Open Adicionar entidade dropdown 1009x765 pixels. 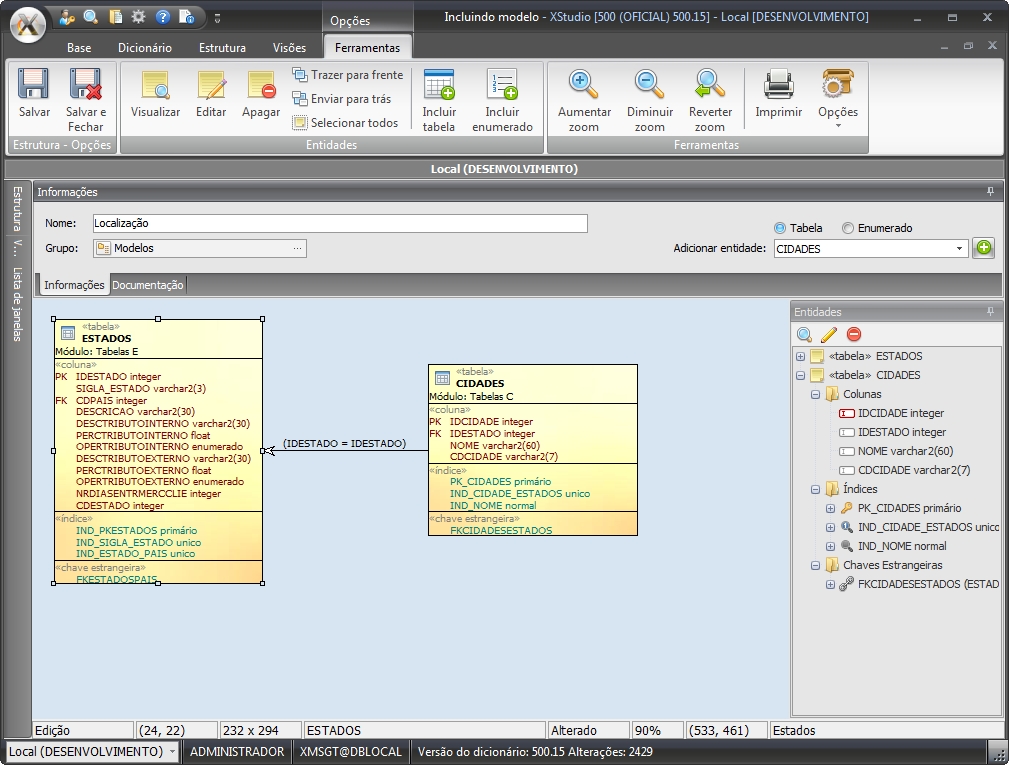point(959,249)
